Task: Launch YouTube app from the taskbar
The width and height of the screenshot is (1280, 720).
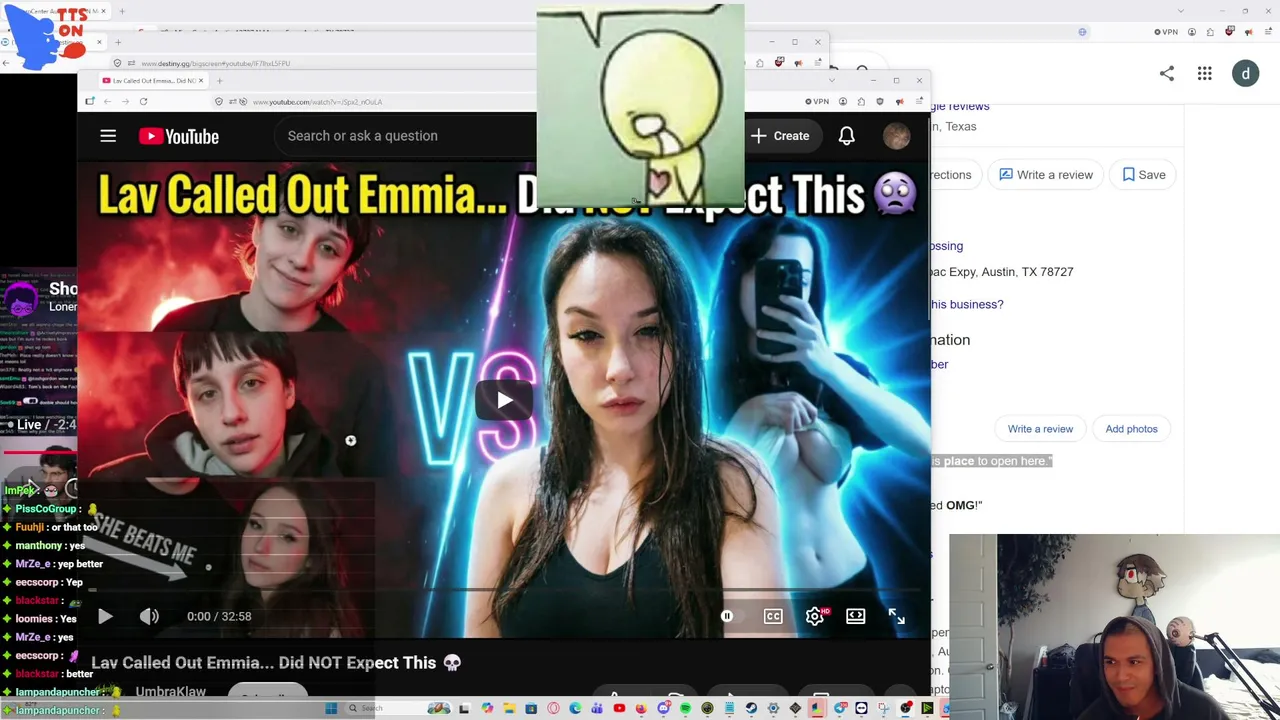Action: [x=619, y=708]
